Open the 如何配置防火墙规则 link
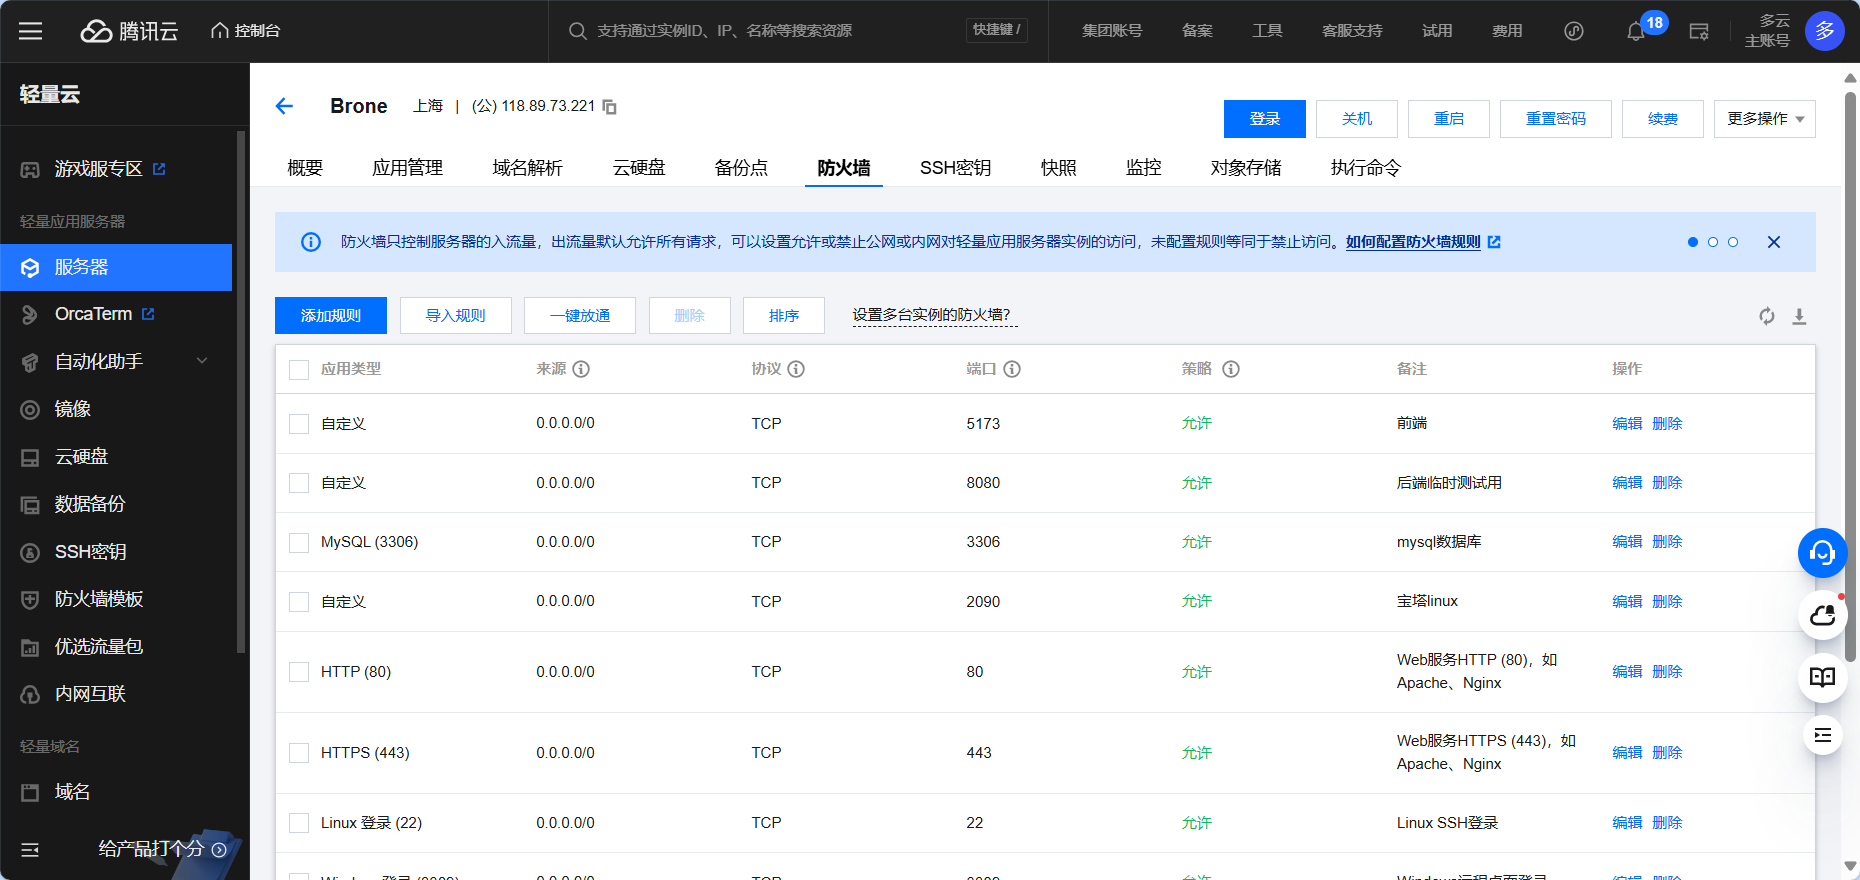The height and width of the screenshot is (880, 1860). click(1412, 242)
